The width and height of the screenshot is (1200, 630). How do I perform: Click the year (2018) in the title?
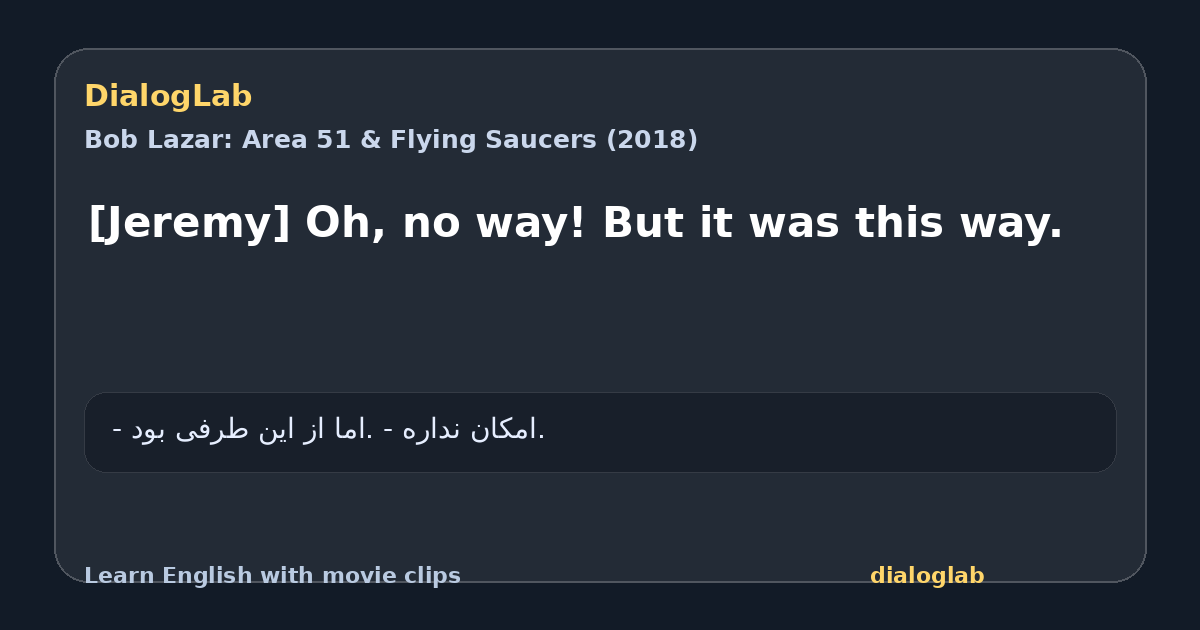click(652, 140)
